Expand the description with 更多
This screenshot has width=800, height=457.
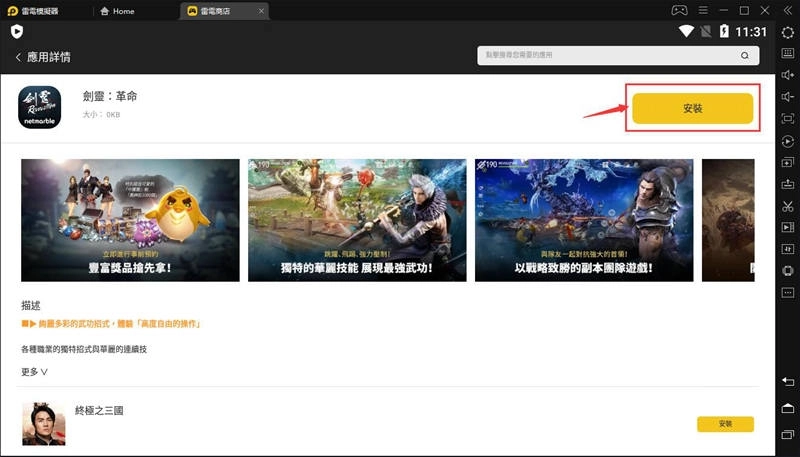point(34,372)
